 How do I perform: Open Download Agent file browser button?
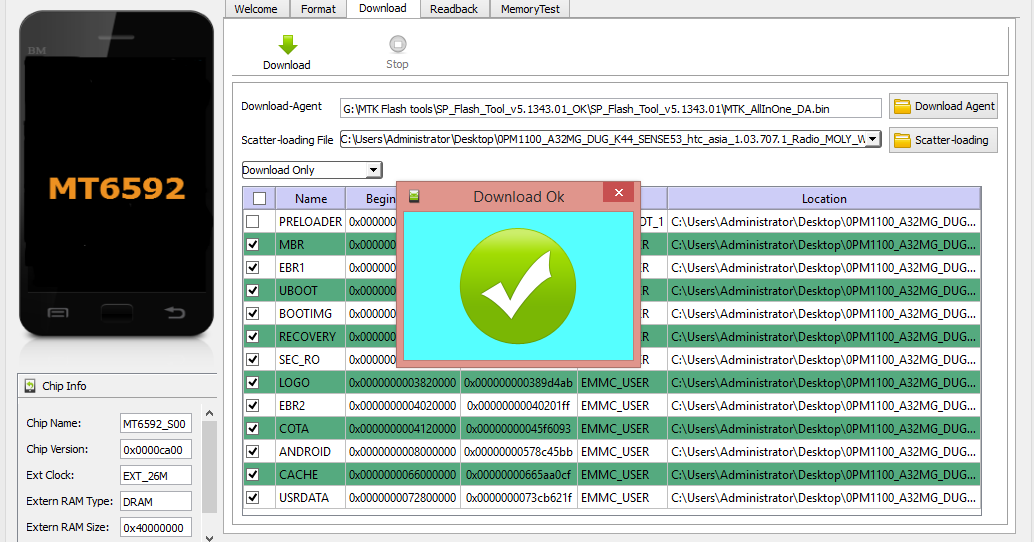click(x=944, y=106)
